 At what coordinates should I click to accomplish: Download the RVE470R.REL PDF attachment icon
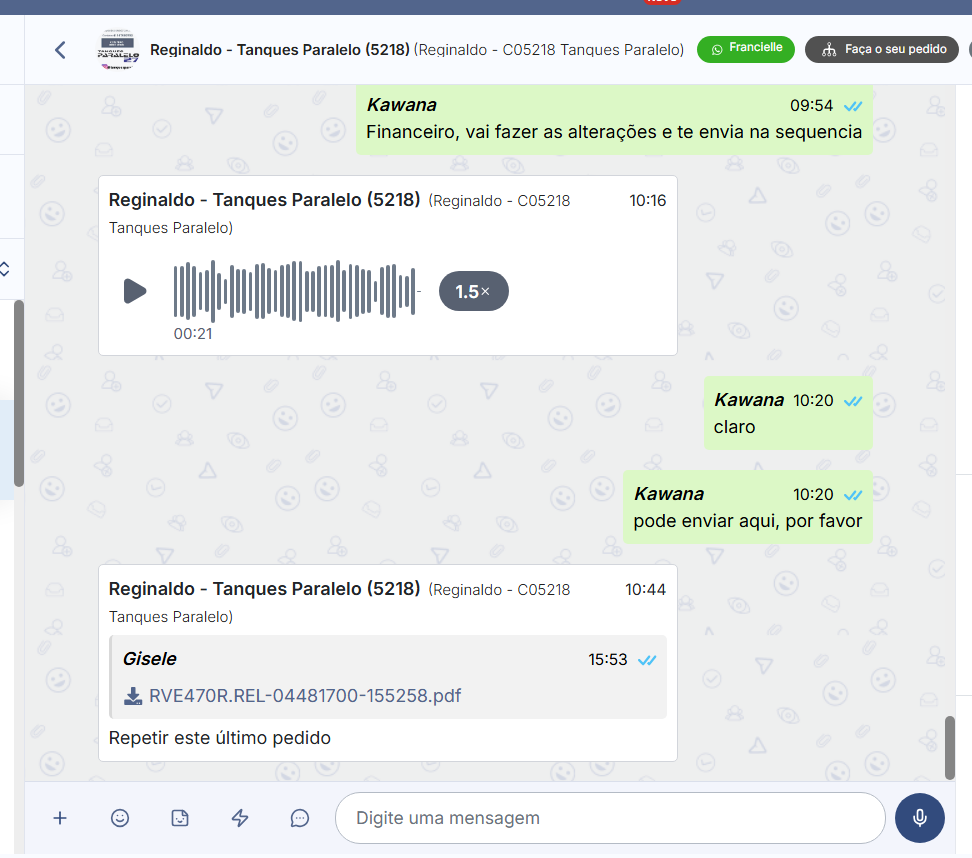click(x=133, y=696)
